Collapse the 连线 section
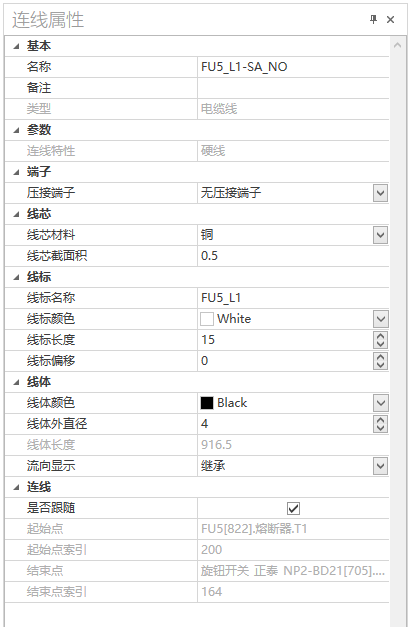 coord(16,487)
